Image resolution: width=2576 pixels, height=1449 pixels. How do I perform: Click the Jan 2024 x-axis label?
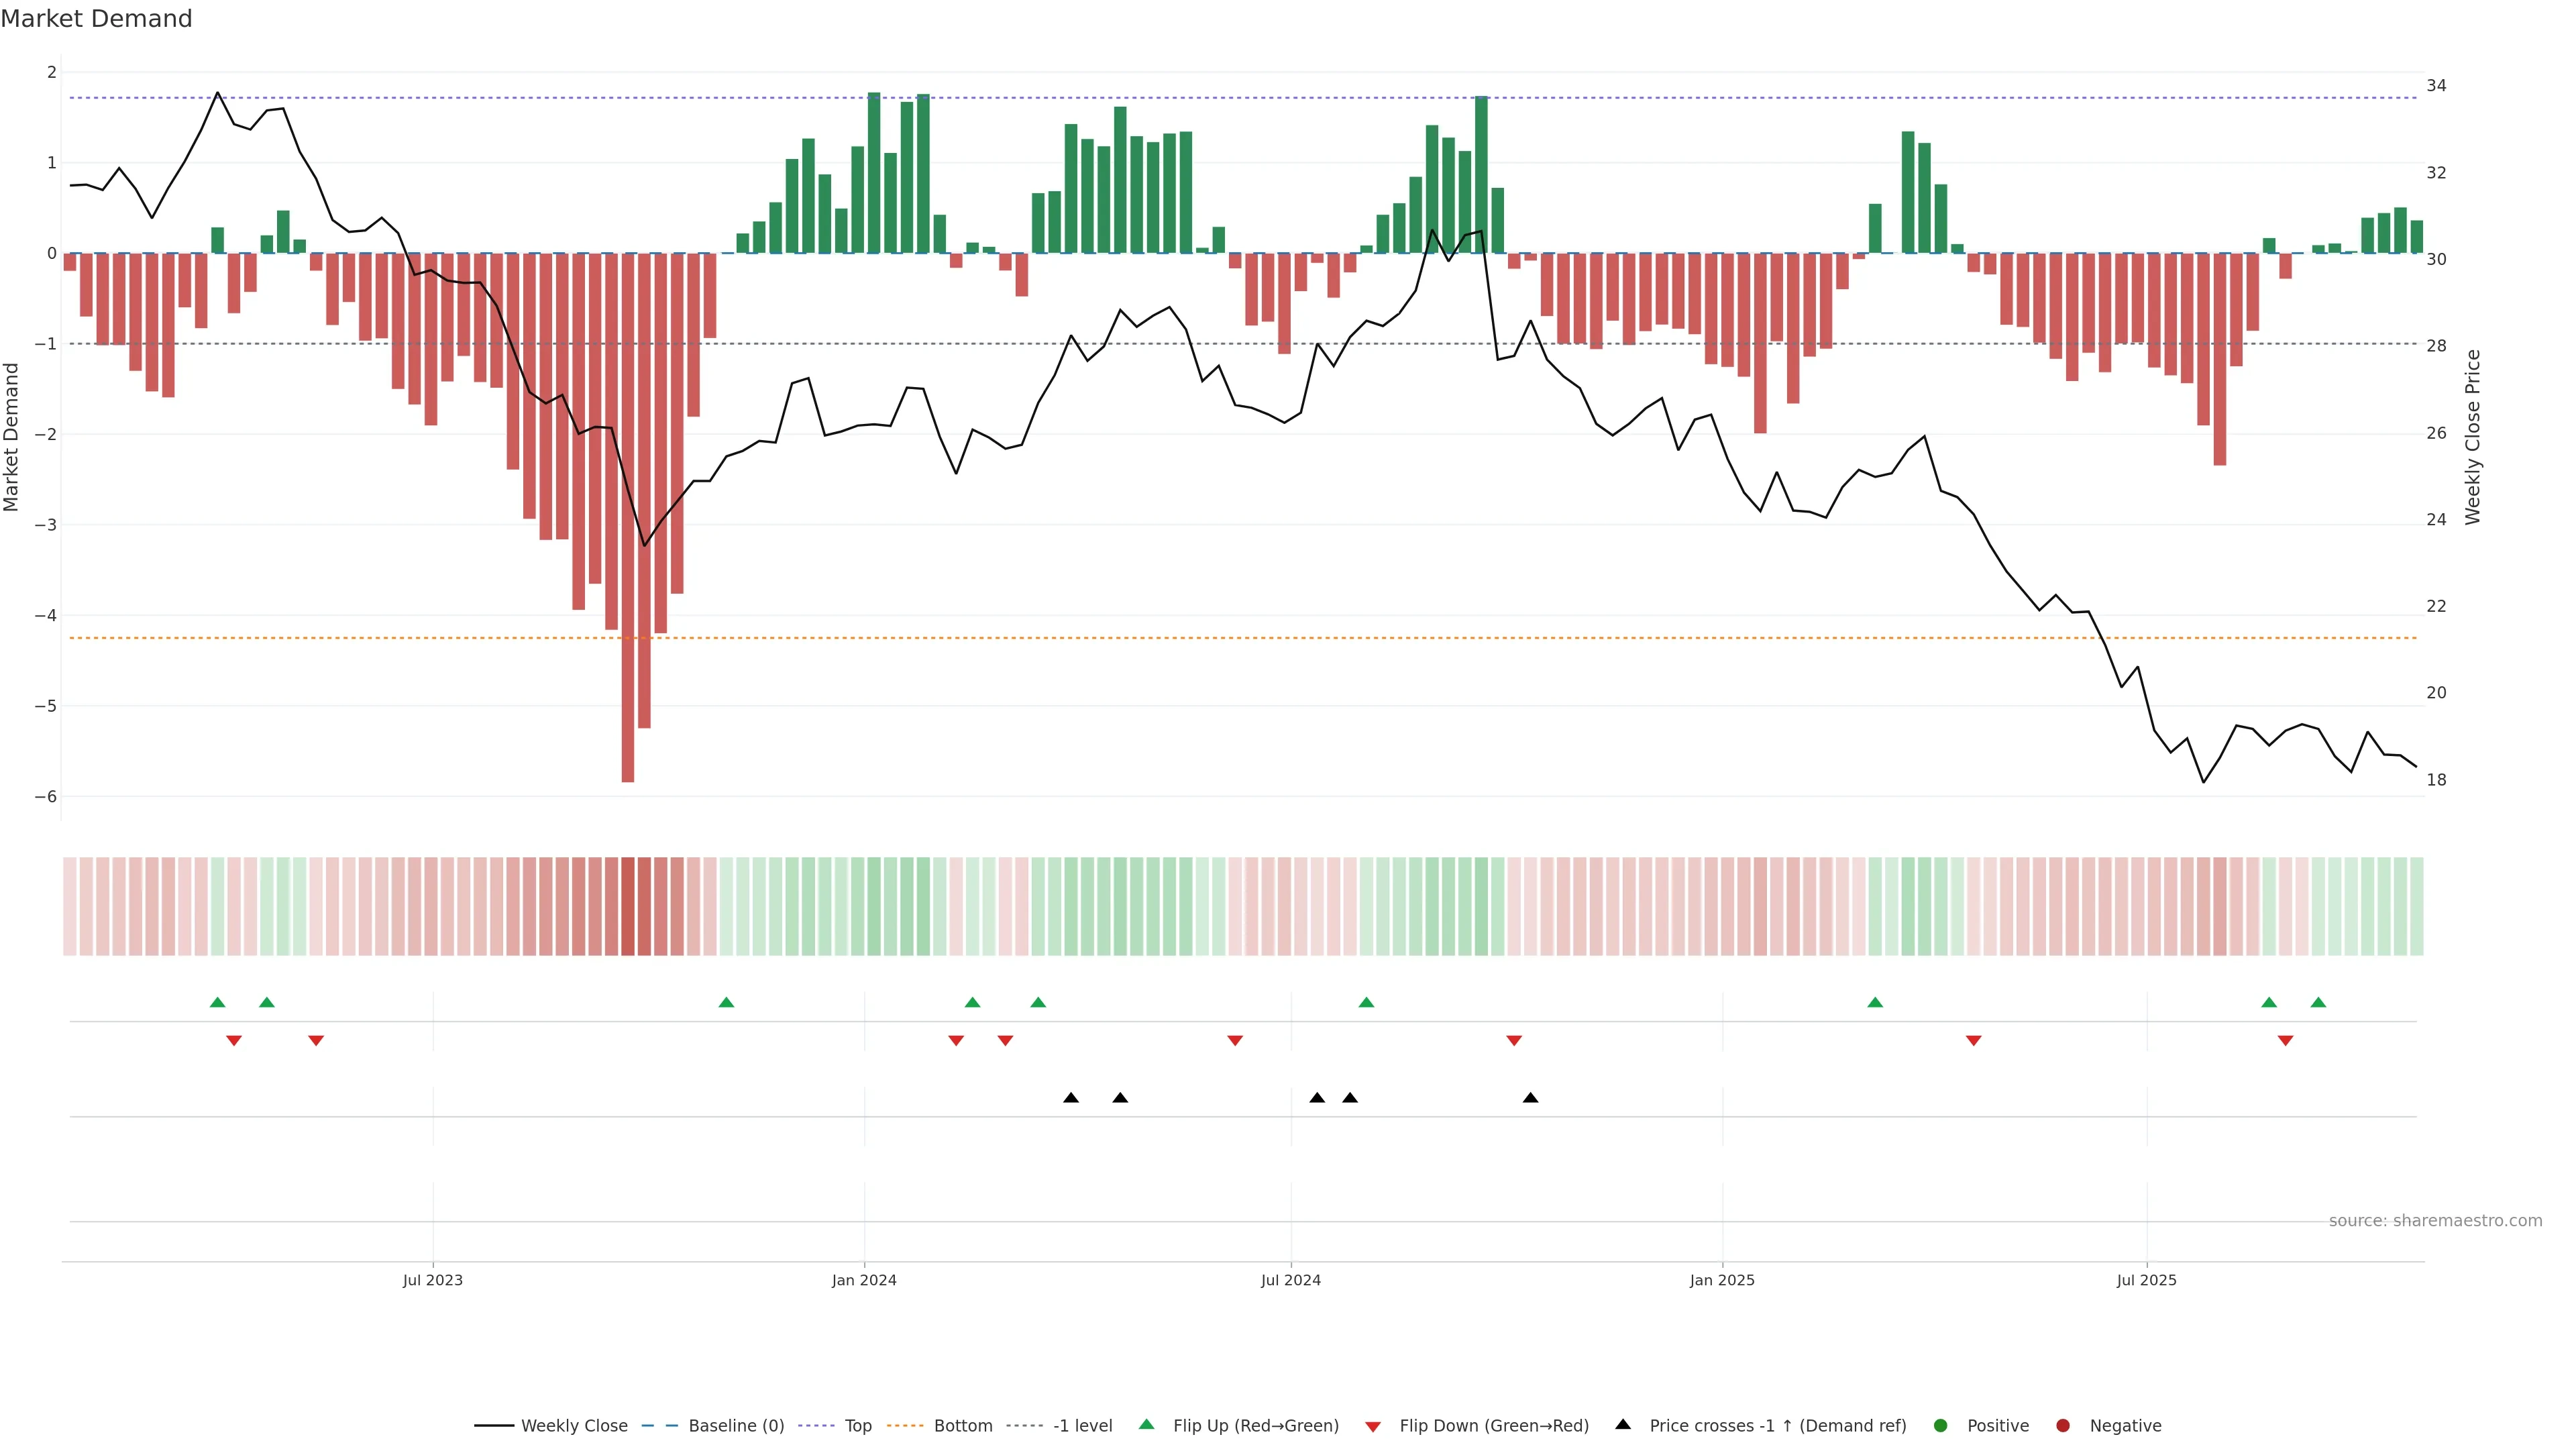tap(864, 1280)
